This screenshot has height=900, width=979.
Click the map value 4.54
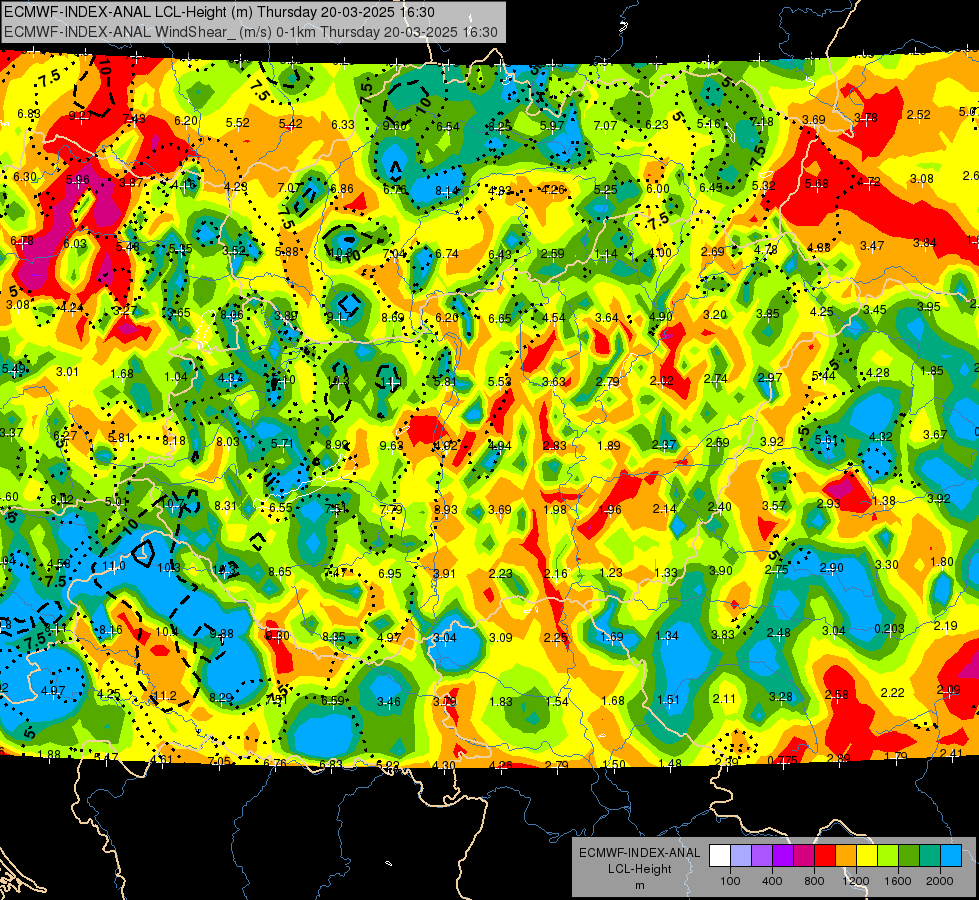(553, 317)
